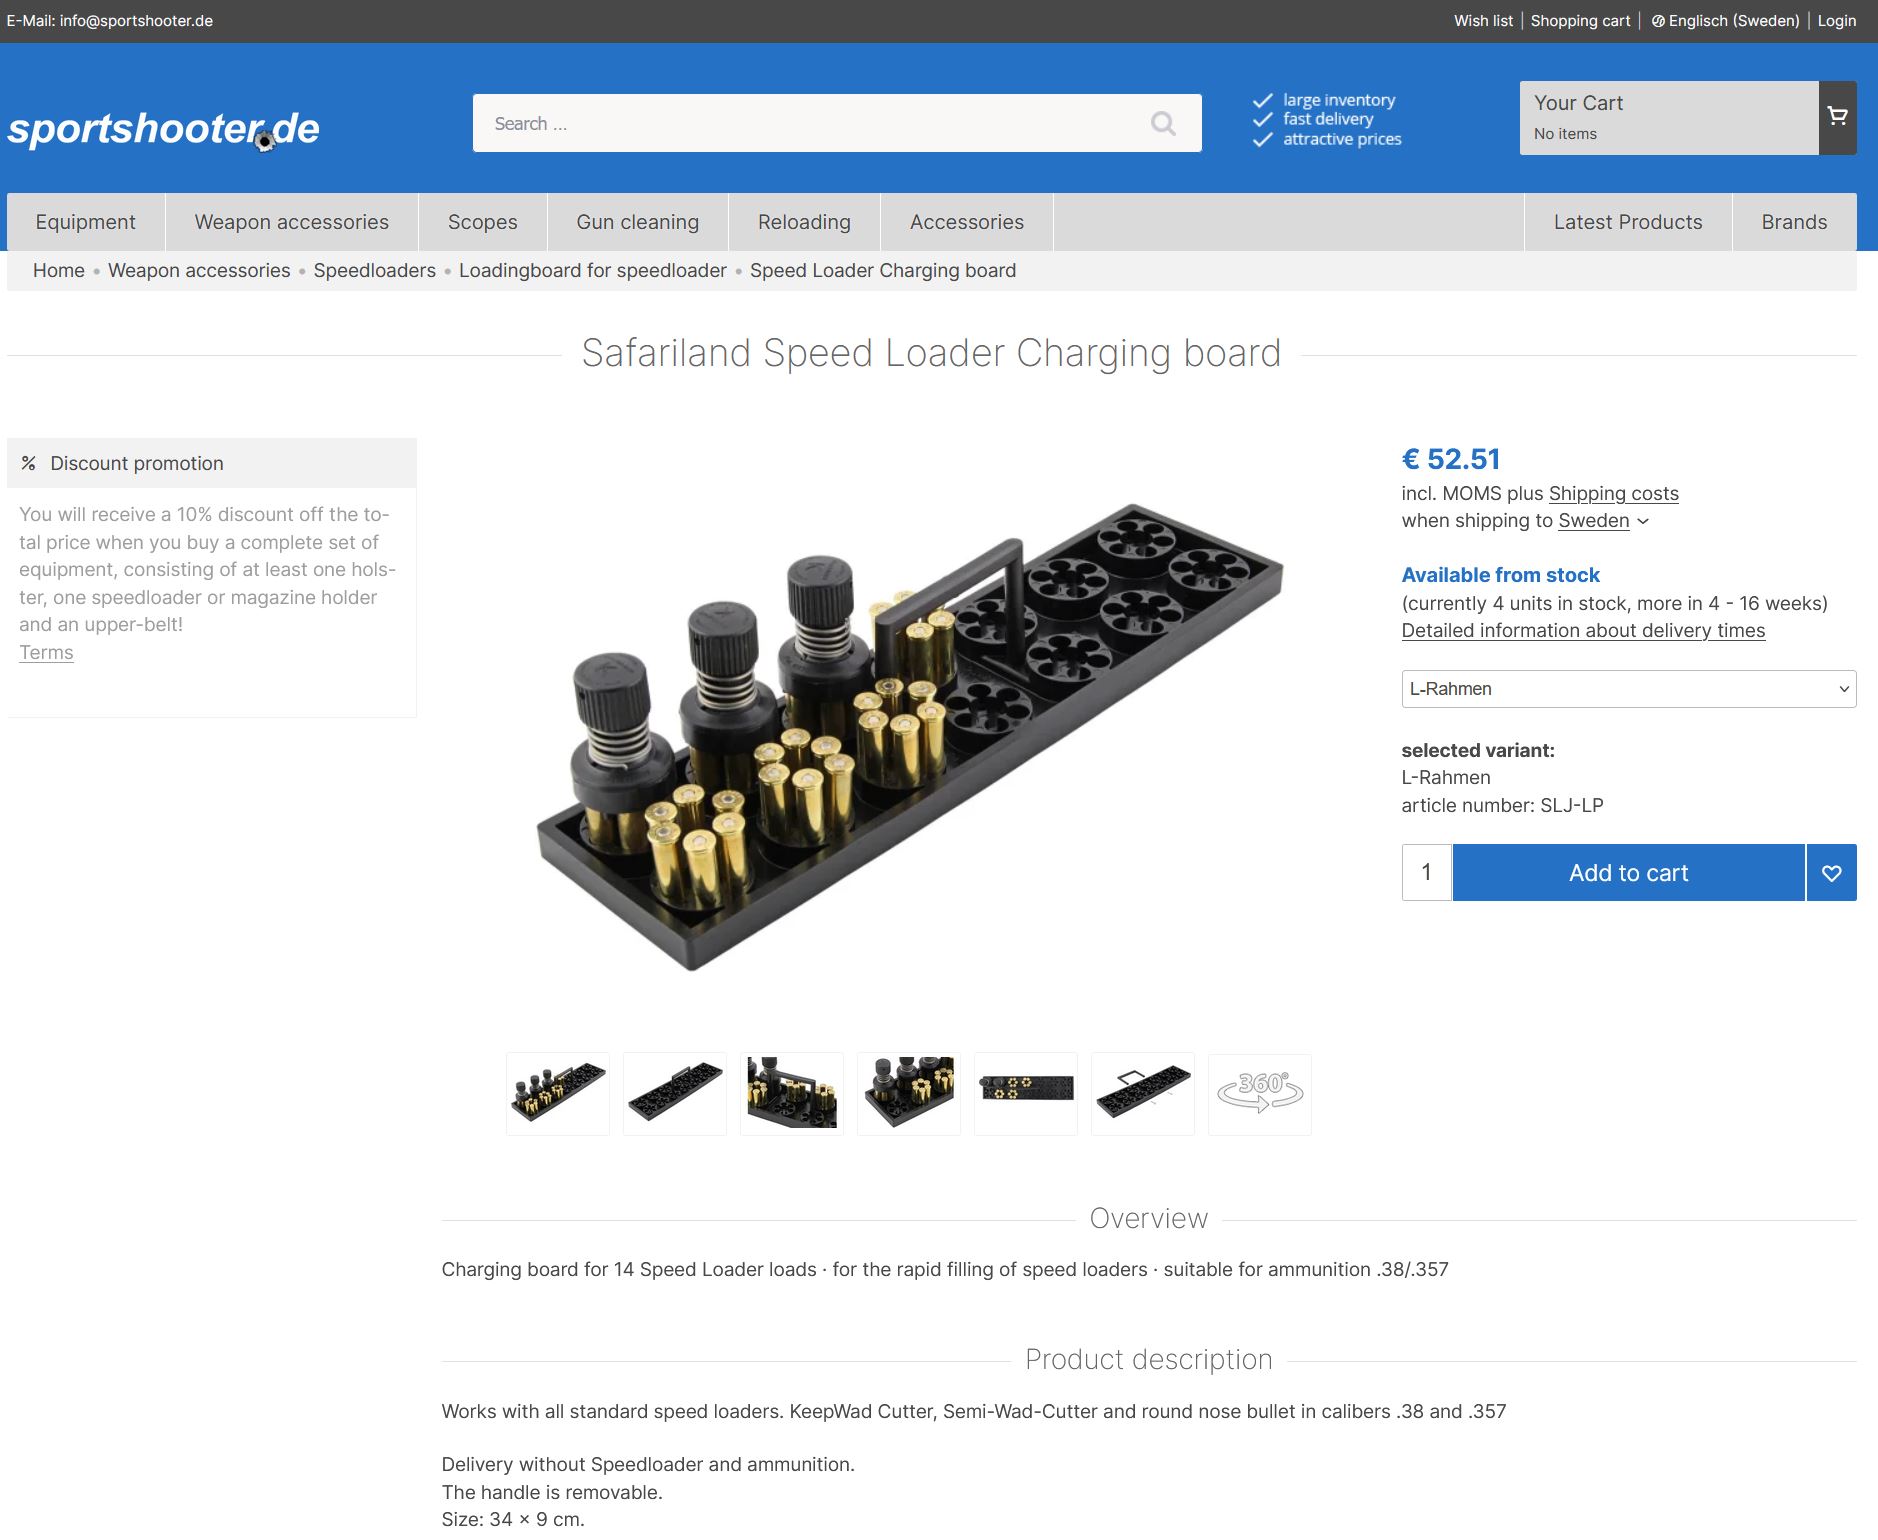
Task: Open the Gun cleaning menu
Action: click(637, 222)
